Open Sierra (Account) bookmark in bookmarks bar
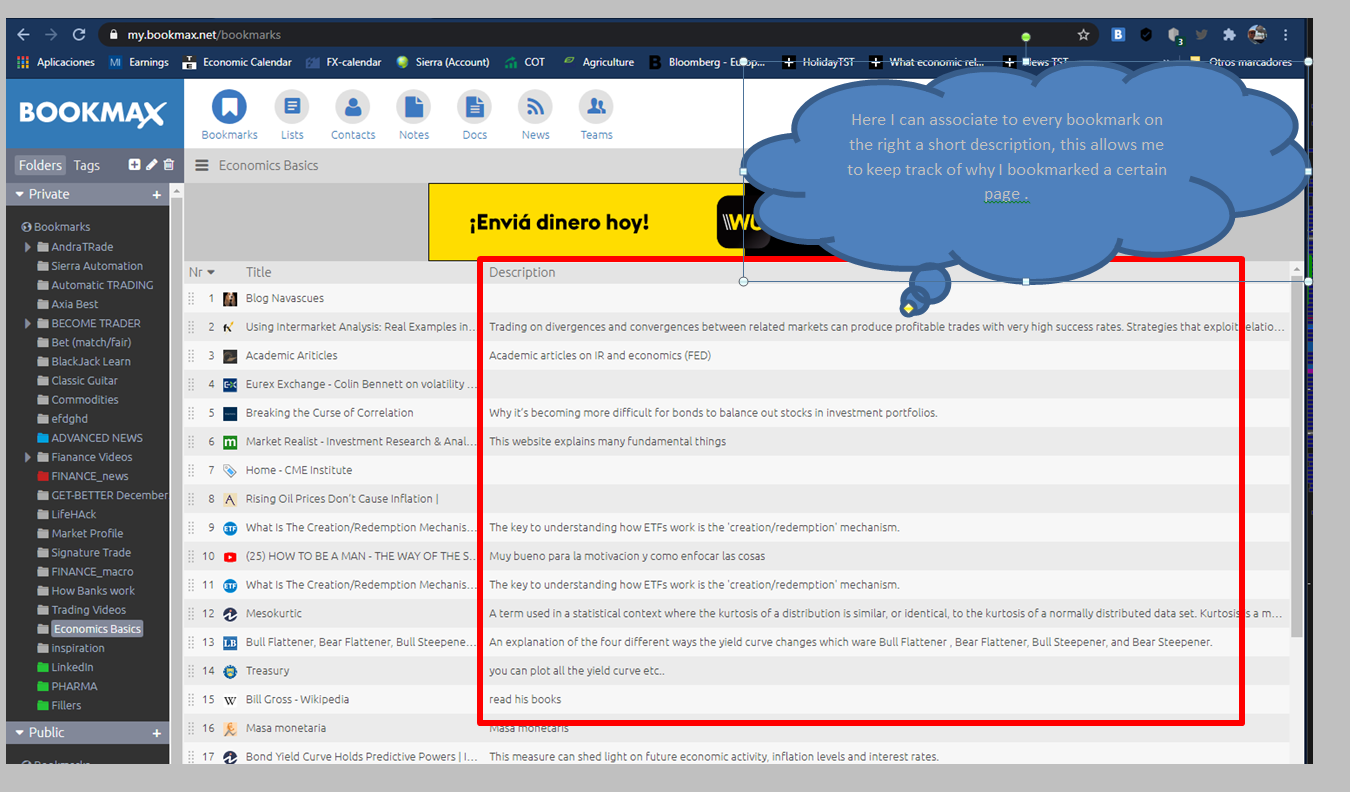This screenshot has width=1350, height=792. point(443,62)
